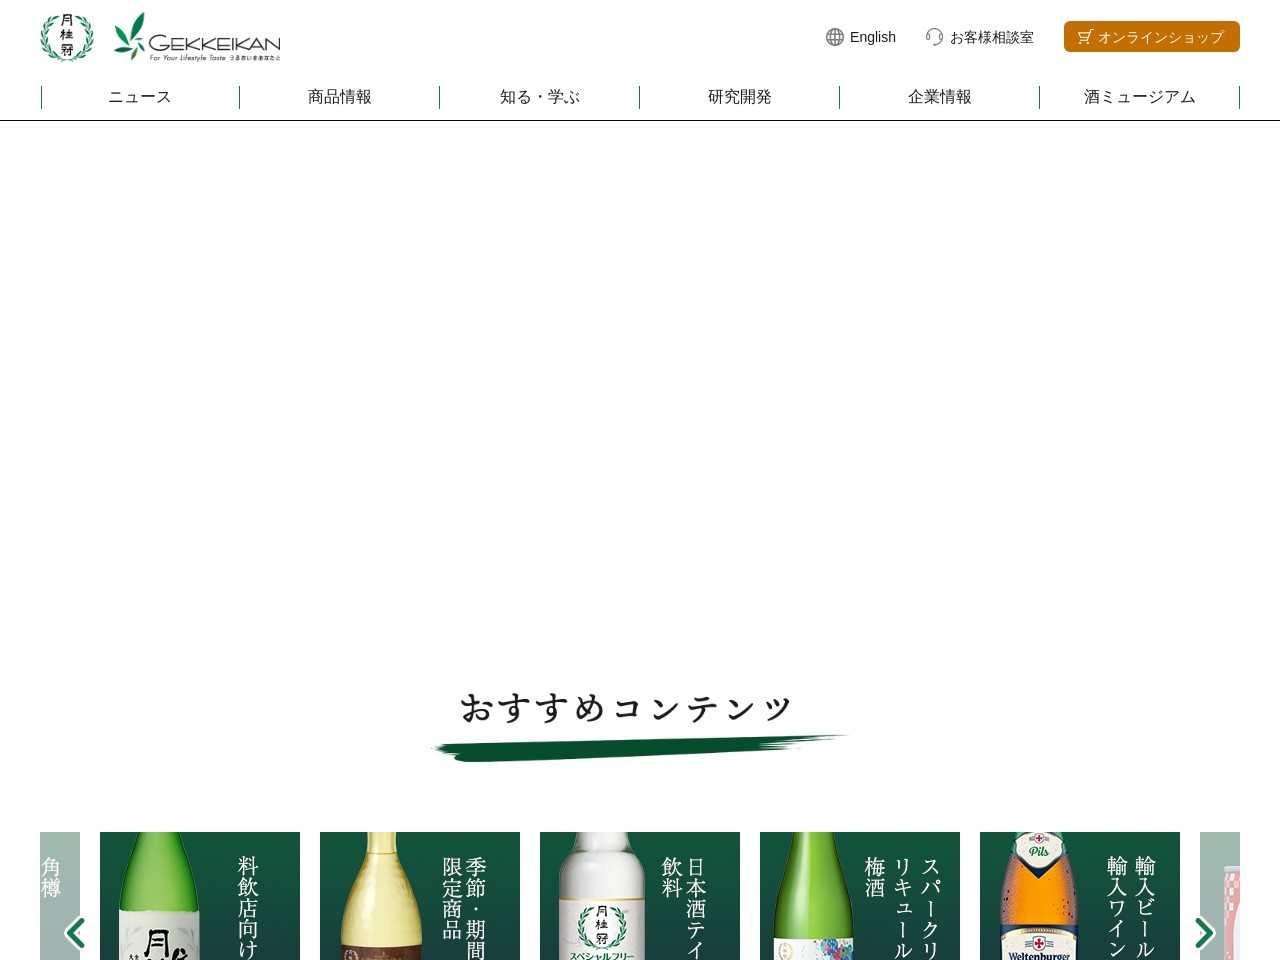Open the 料飲店向け product card
Image resolution: width=1280 pixels, height=960 pixels.
point(200,896)
